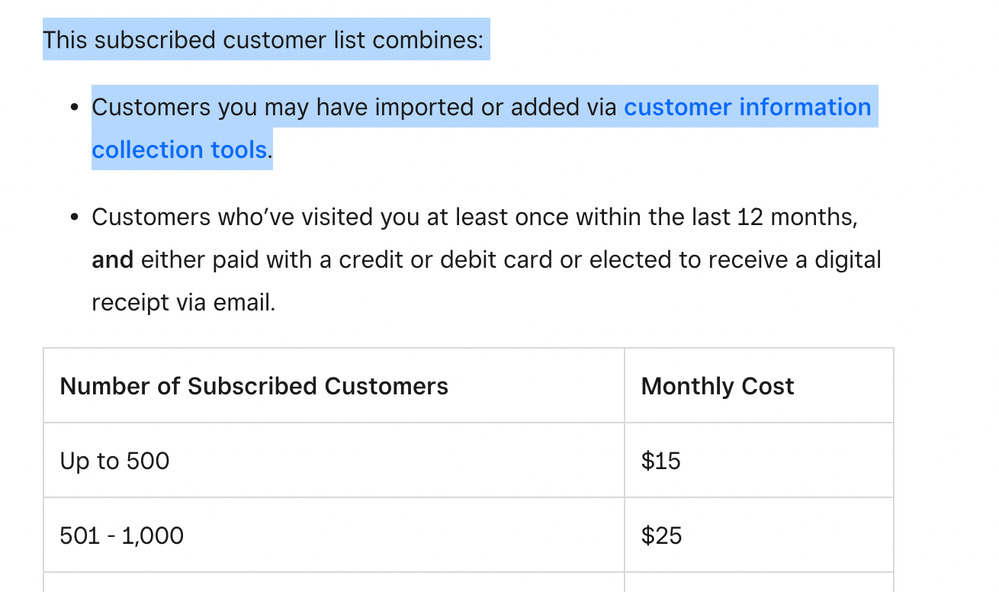Click the bold word 'and'
Image resolution: width=999 pixels, height=592 pixels.
click(112, 260)
